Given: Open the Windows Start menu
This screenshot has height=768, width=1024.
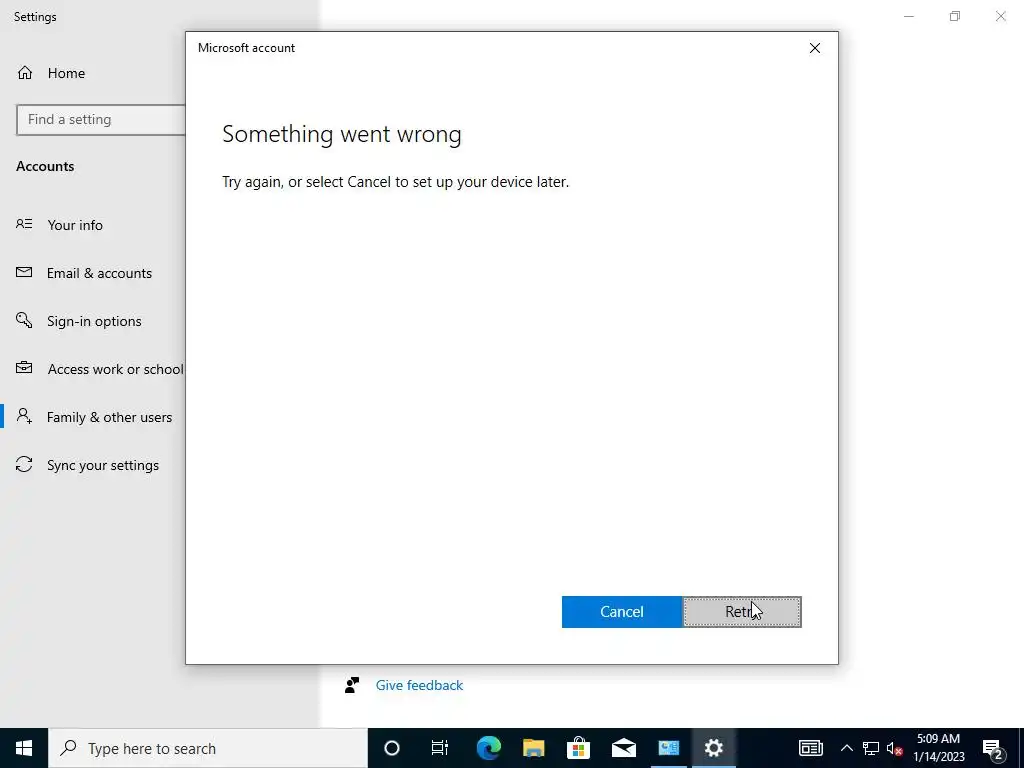Looking at the screenshot, I should 24,748.
